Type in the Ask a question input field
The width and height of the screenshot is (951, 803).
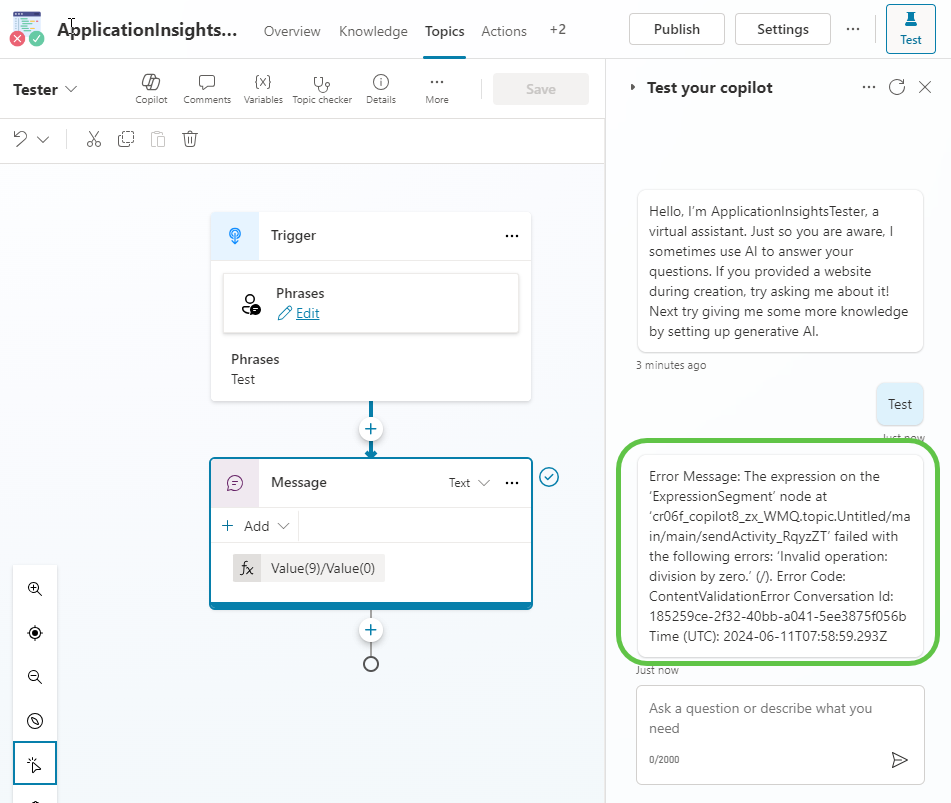(x=780, y=718)
